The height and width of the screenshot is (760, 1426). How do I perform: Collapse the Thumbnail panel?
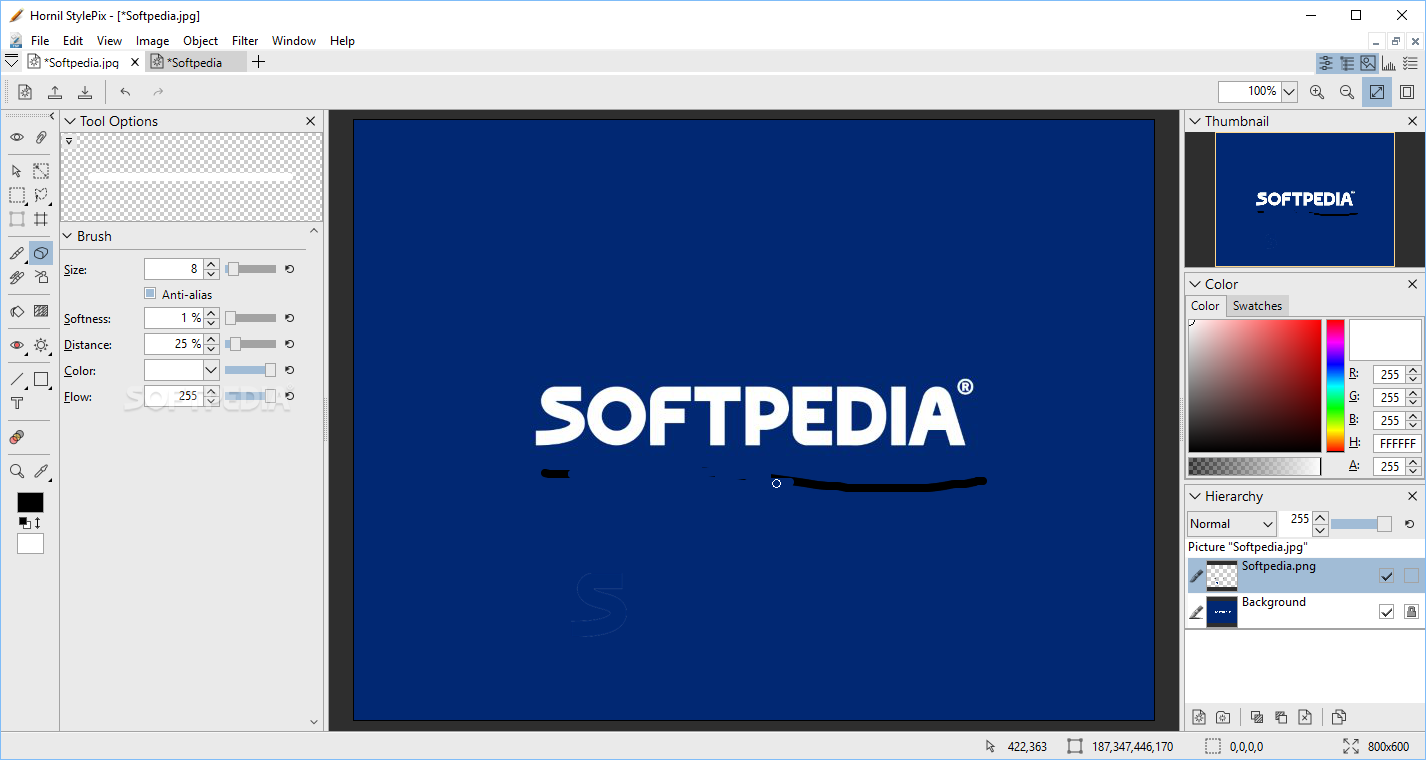[x=1195, y=121]
